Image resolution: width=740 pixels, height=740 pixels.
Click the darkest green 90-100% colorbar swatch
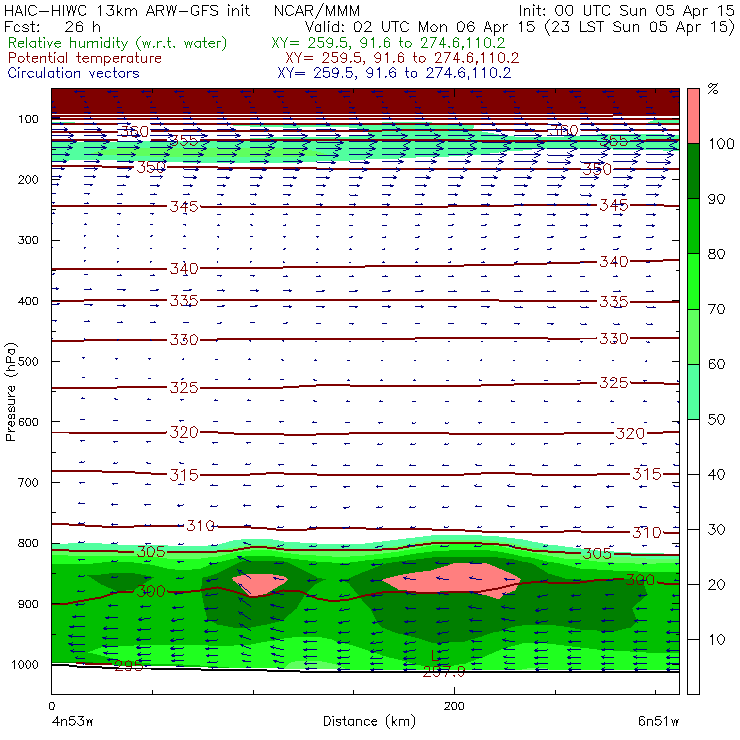click(693, 171)
